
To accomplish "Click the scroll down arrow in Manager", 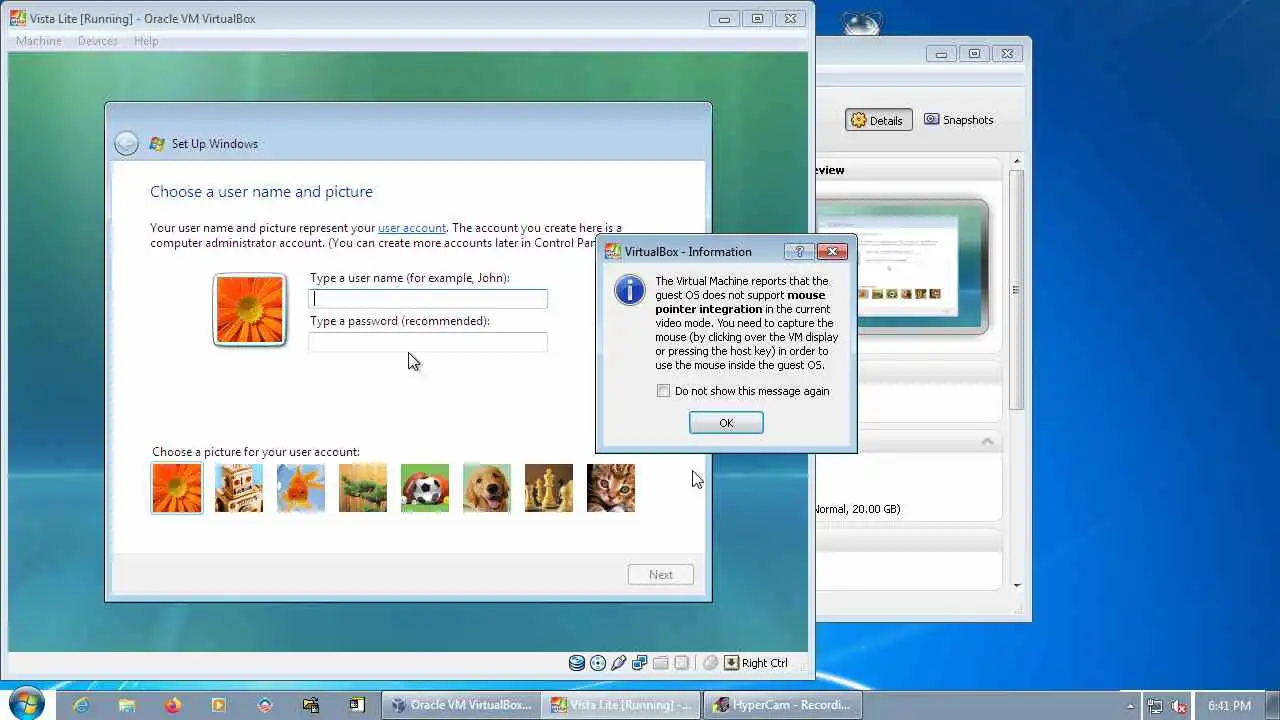I will click(x=1016, y=586).
